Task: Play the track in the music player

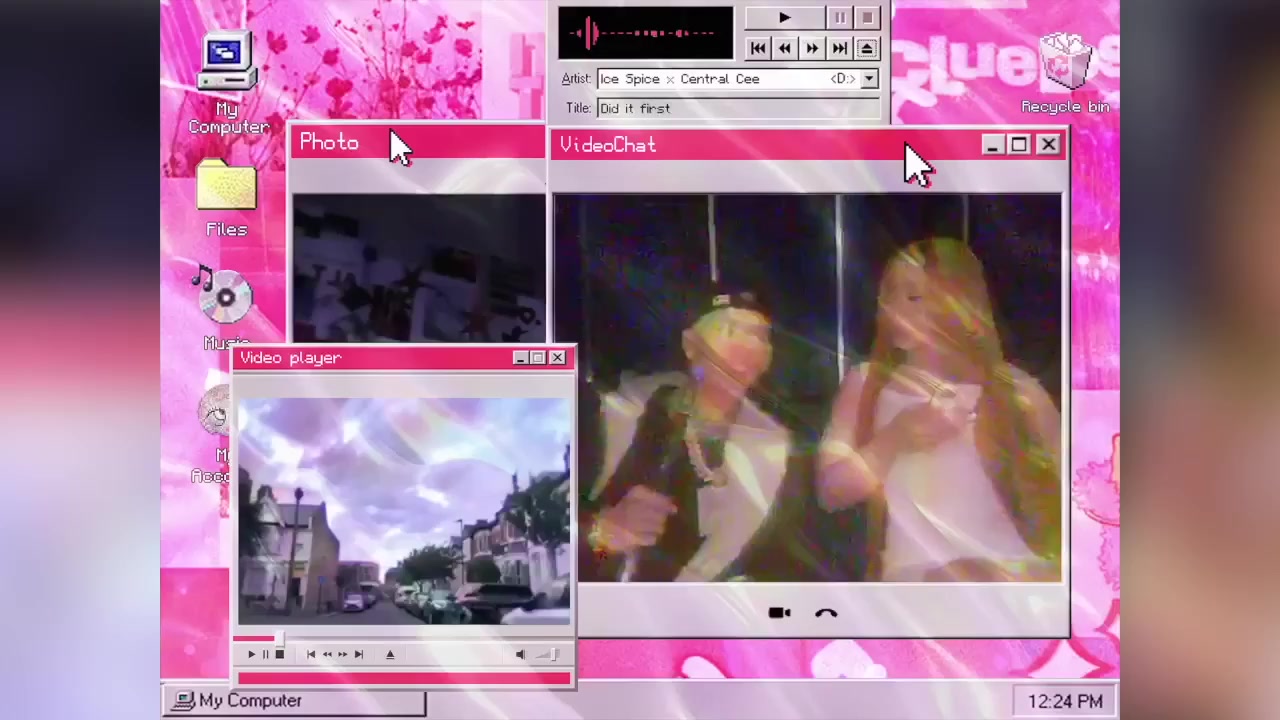Action: click(x=785, y=18)
